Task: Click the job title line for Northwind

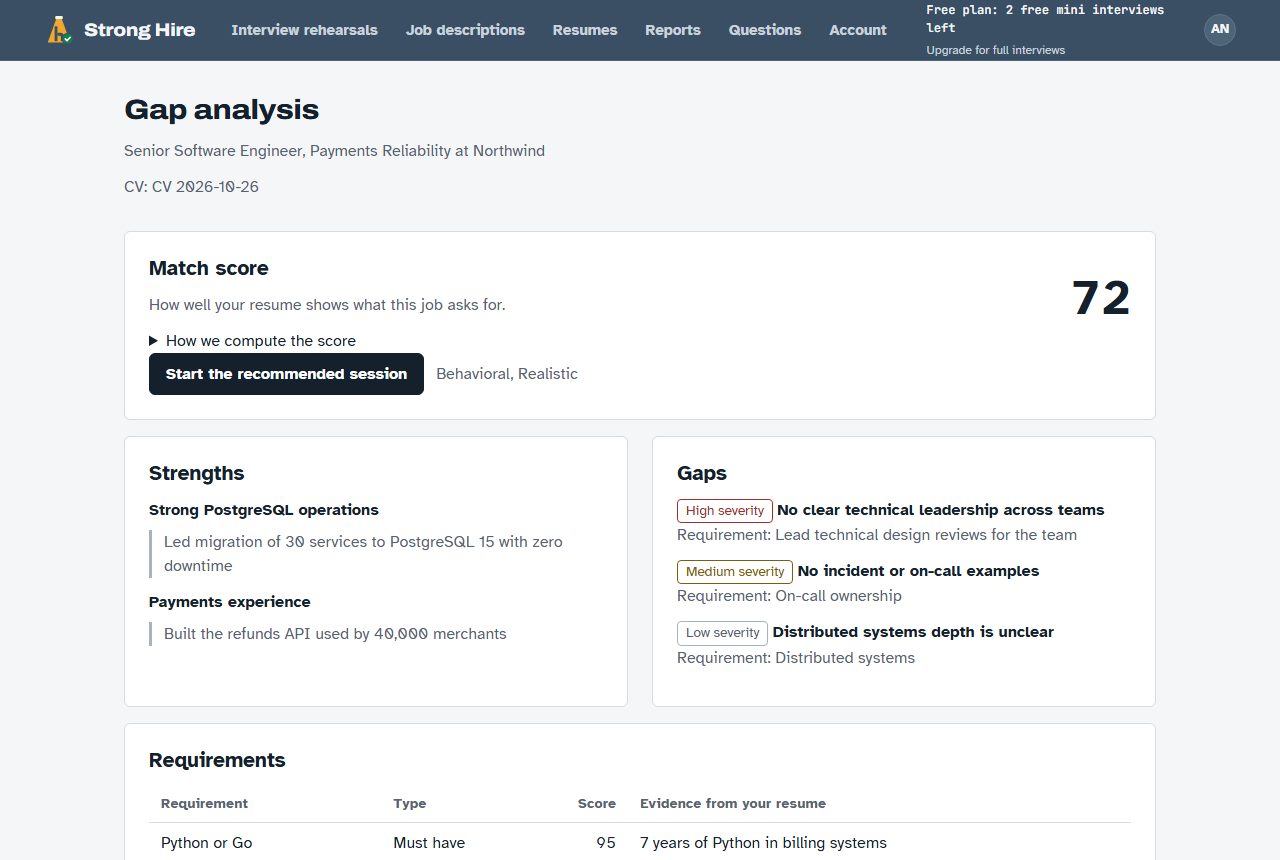Action: tap(334, 151)
